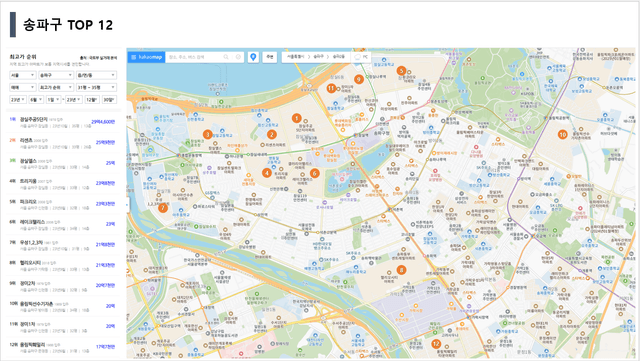The image size is (640, 361).
Task: Click the blue location pin button
Action: point(253,57)
